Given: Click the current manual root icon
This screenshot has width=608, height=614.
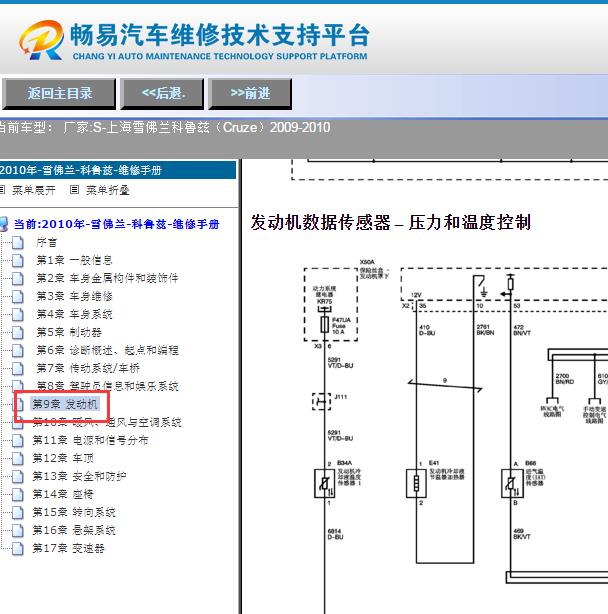Looking at the screenshot, I should tap(4, 224).
